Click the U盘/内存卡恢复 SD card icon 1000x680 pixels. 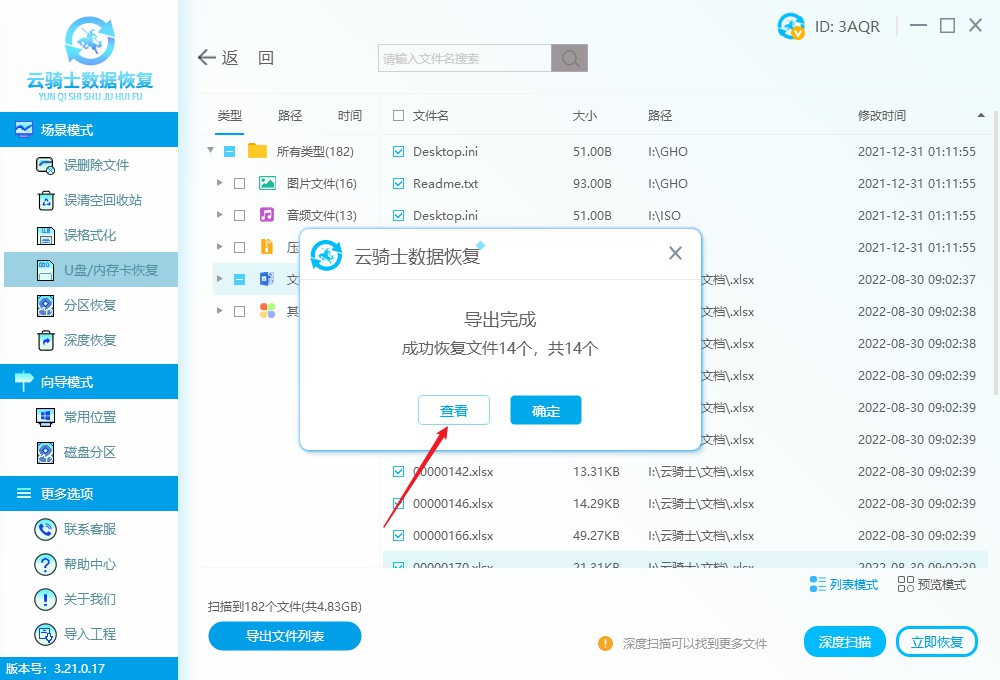click(x=45, y=270)
